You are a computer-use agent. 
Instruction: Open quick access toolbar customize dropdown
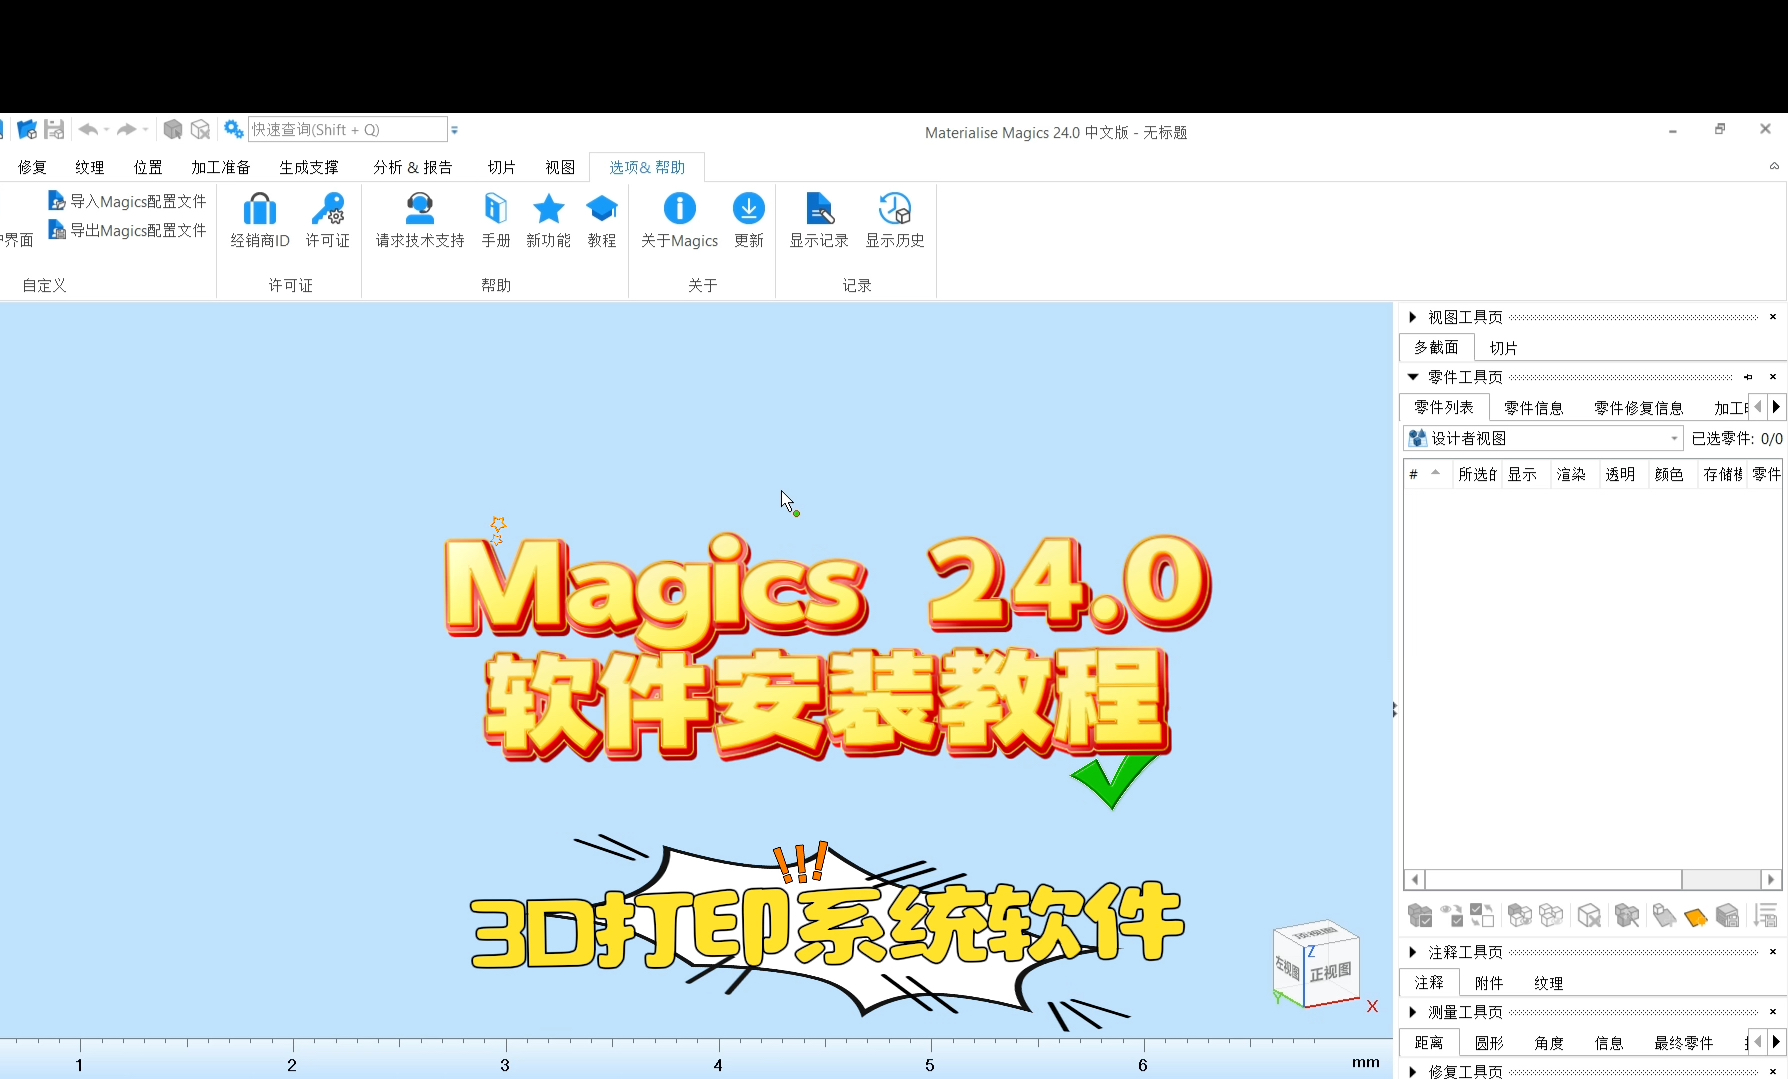coord(454,130)
